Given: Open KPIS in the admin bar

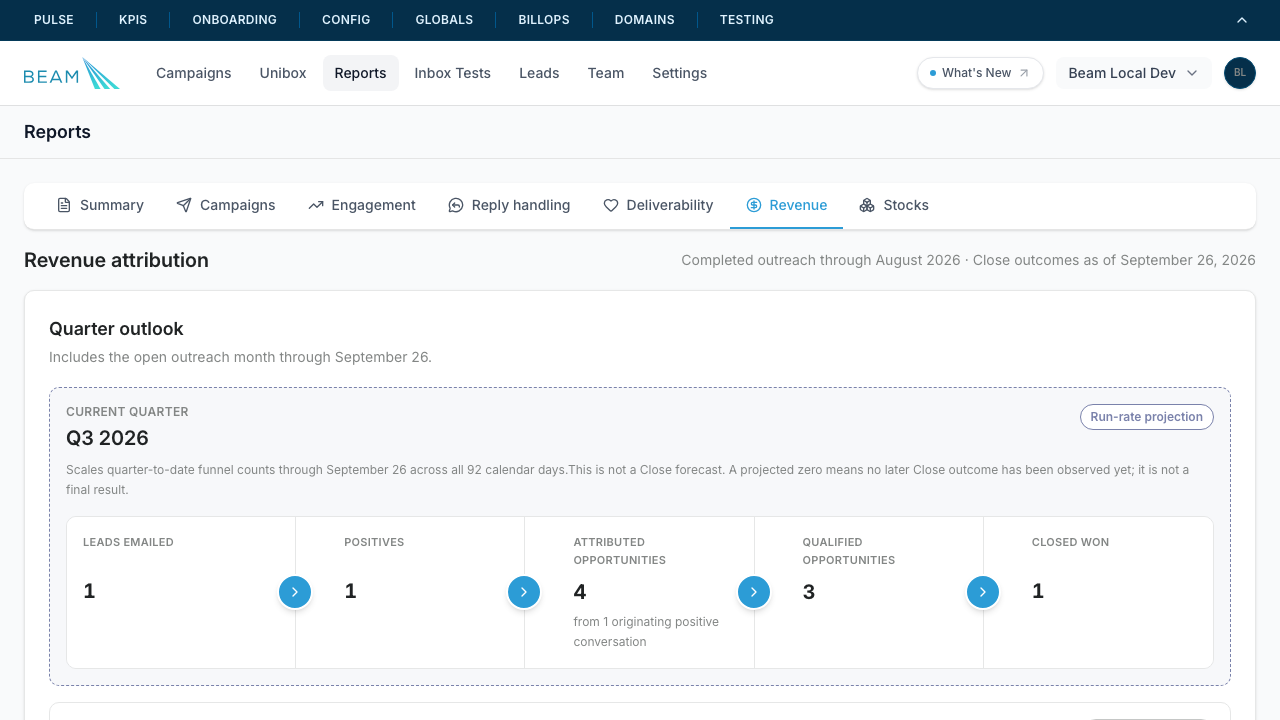Looking at the screenshot, I should (133, 20).
